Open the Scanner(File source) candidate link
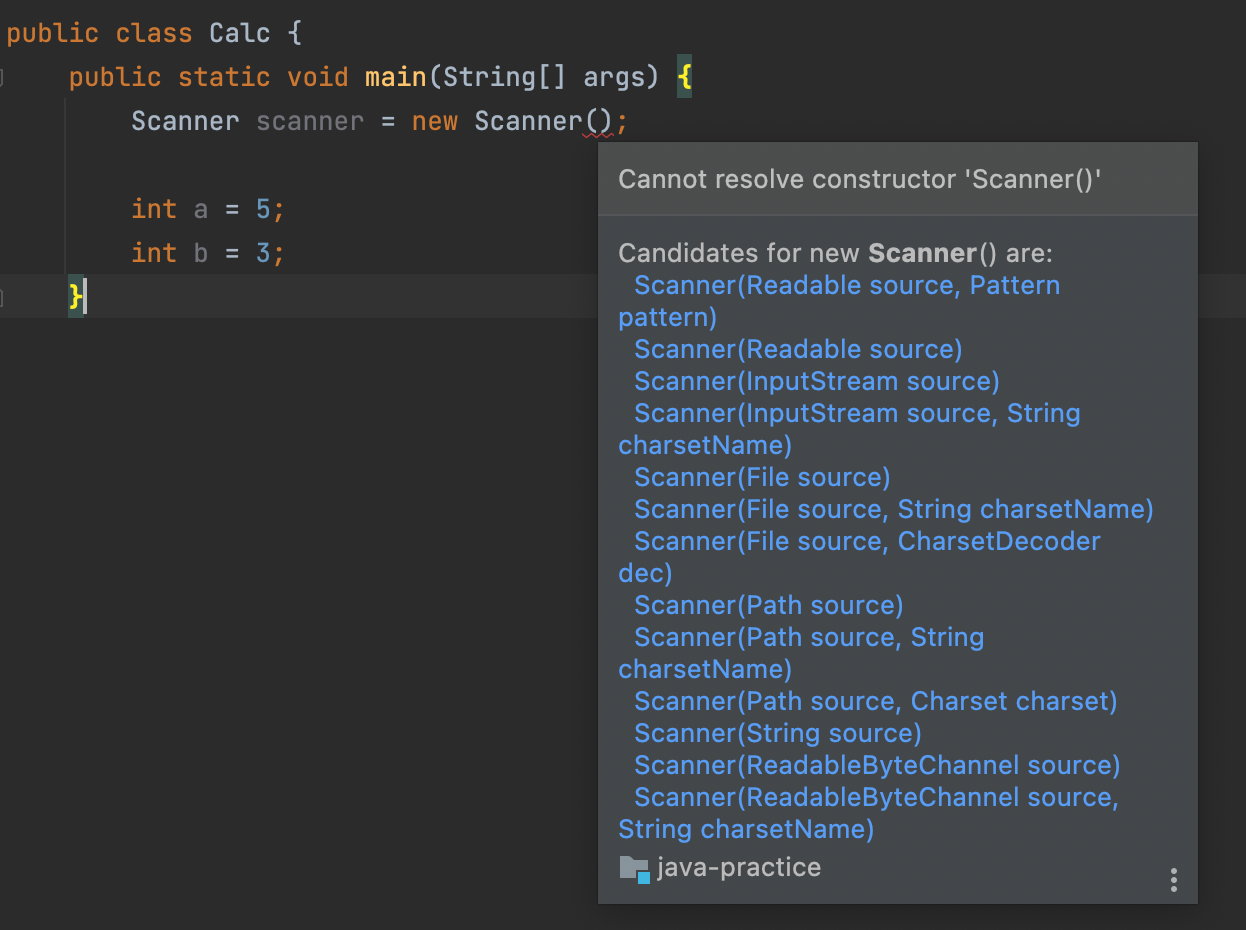This screenshot has width=1246, height=930. [x=760, y=477]
